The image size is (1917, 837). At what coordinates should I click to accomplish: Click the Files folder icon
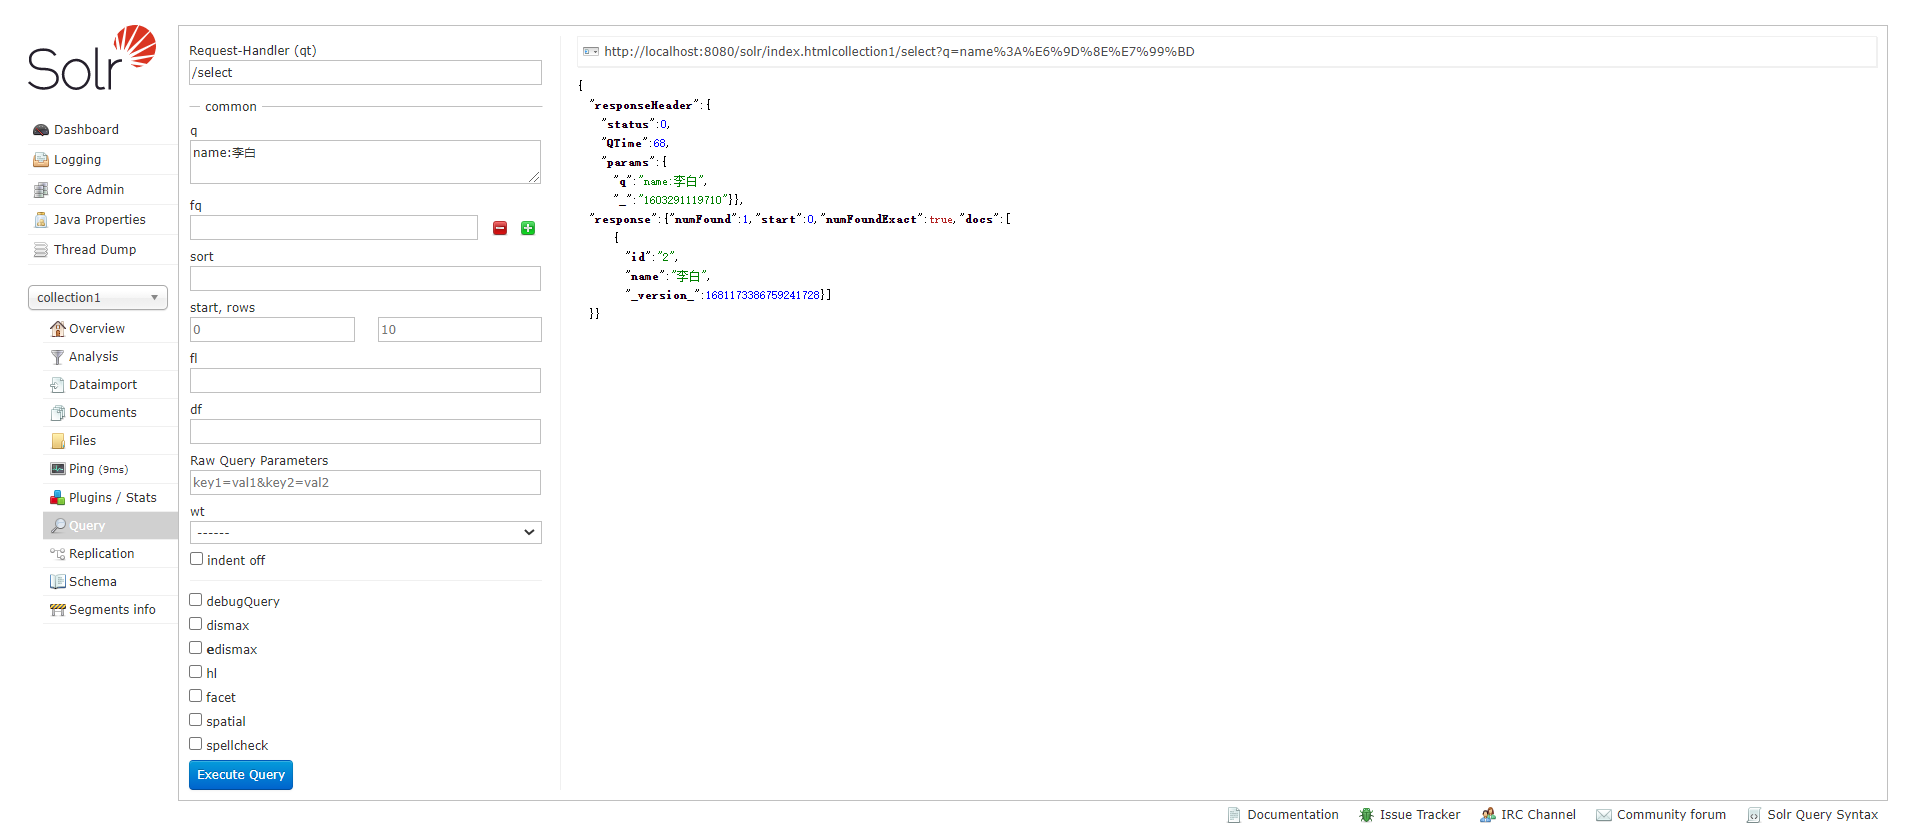coord(58,441)
